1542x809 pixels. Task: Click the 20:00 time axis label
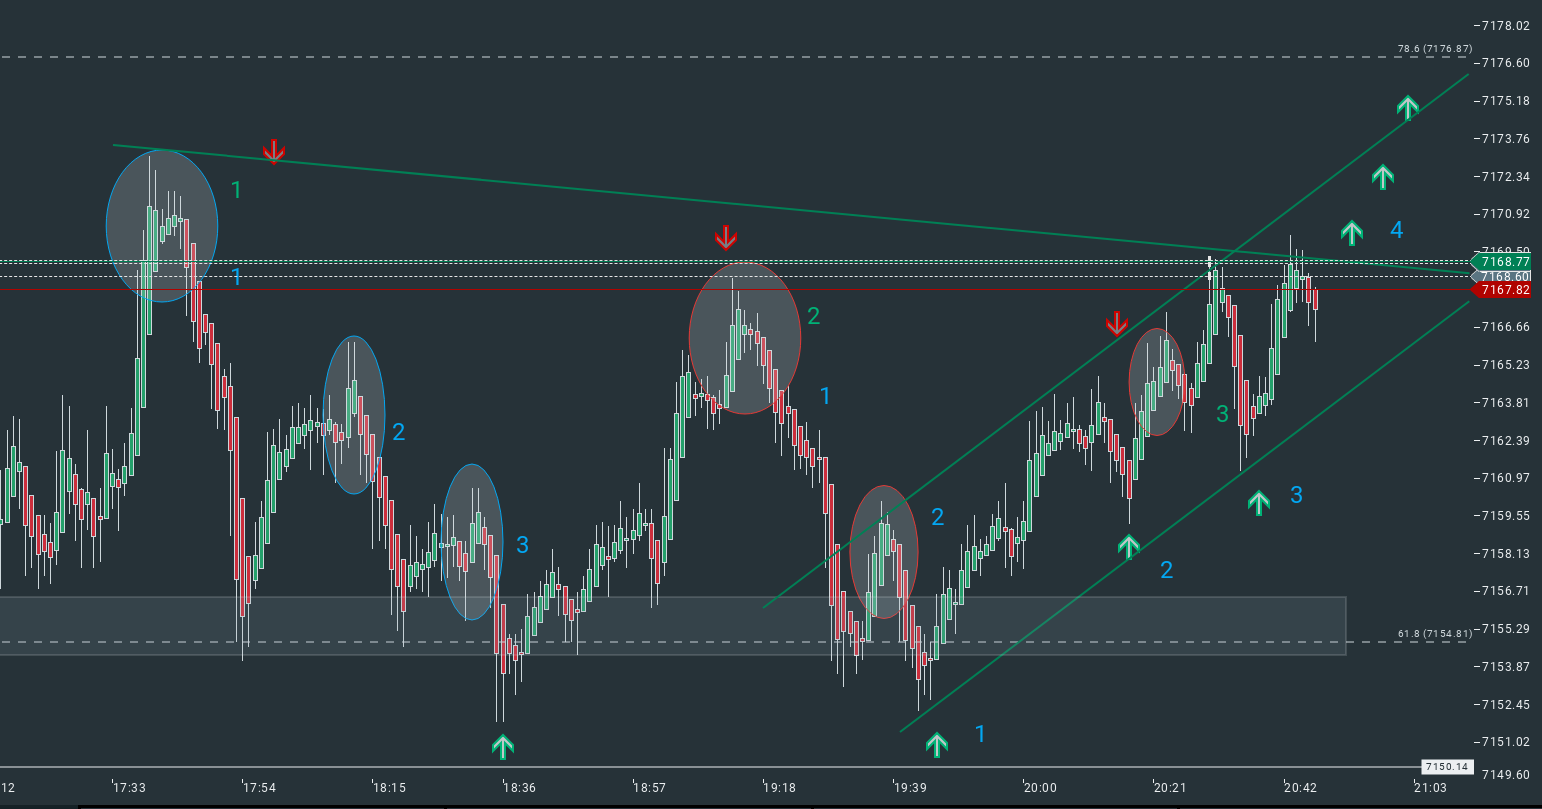click(x=1040, y=788)
